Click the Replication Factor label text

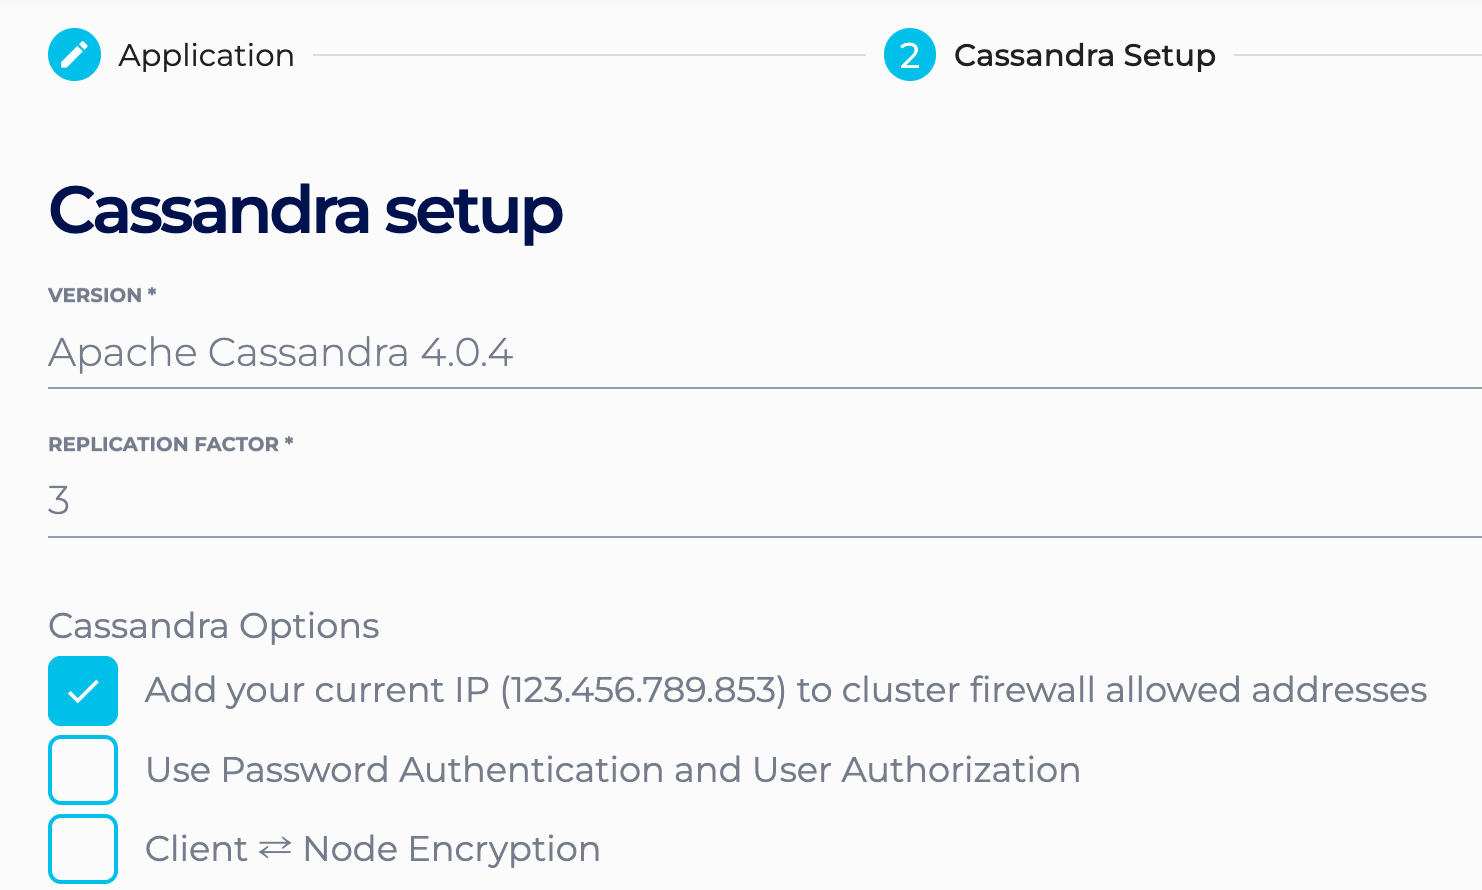tap(170, 443)
